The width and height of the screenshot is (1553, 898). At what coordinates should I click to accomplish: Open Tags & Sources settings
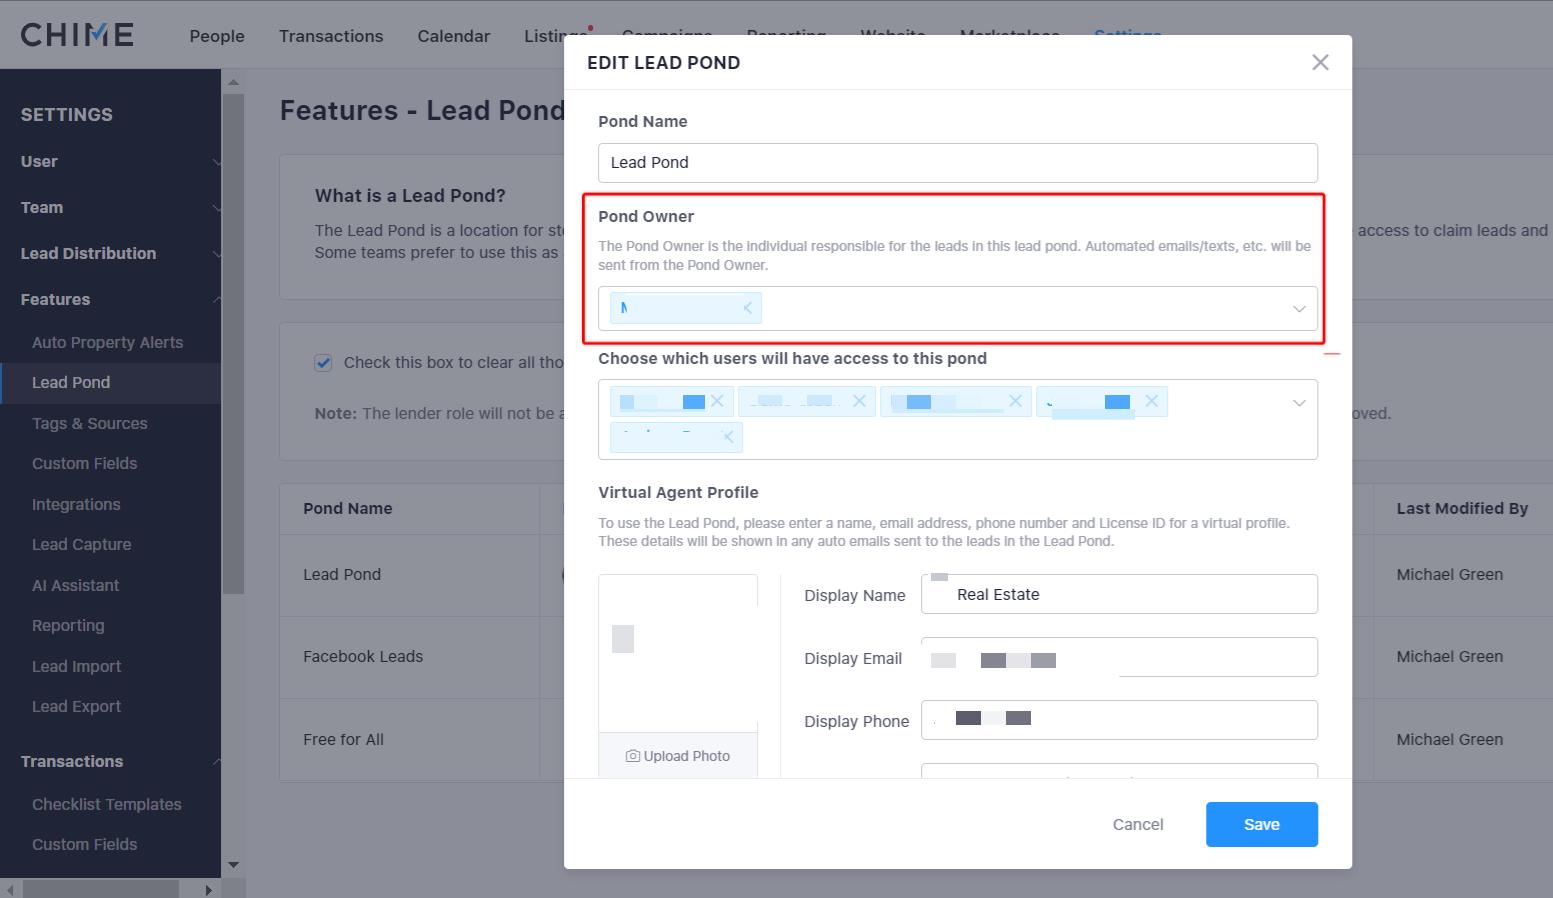(x=90, y=424)
